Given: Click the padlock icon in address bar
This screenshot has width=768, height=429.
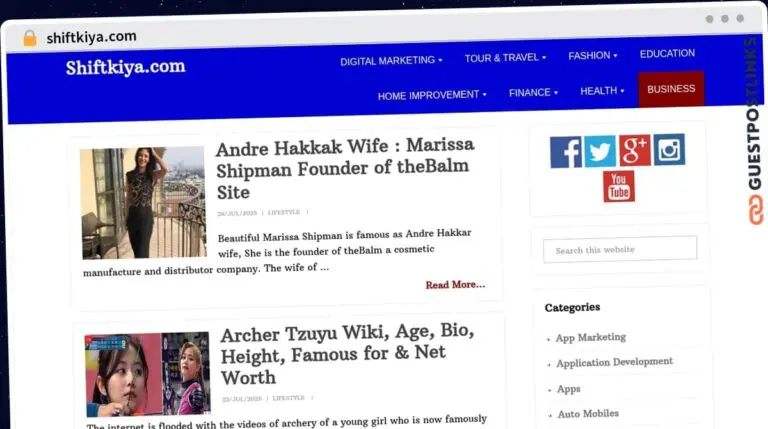Looking at the screenshot, I should pyautogui.click(x=30, y=38).
